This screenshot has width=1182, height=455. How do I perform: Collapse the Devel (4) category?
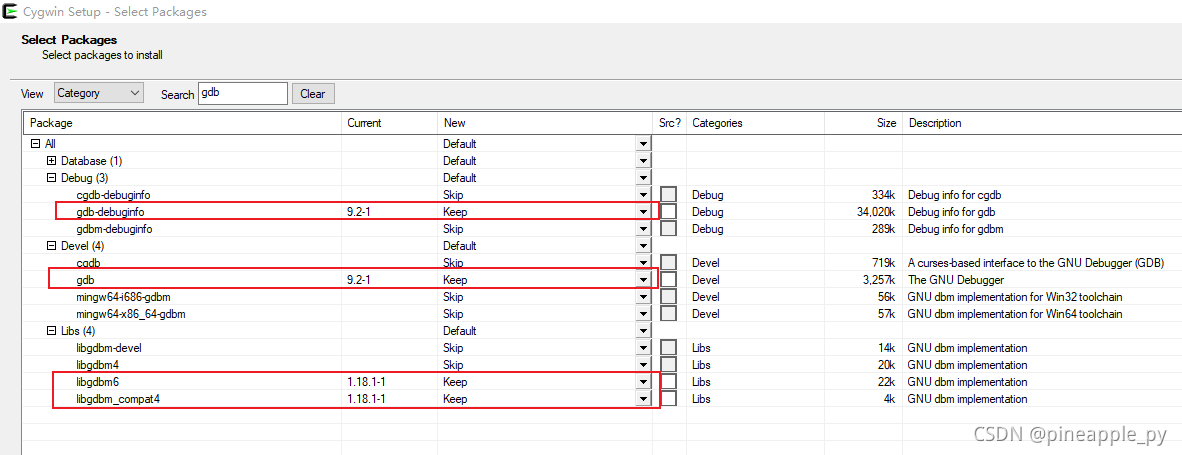51,246
